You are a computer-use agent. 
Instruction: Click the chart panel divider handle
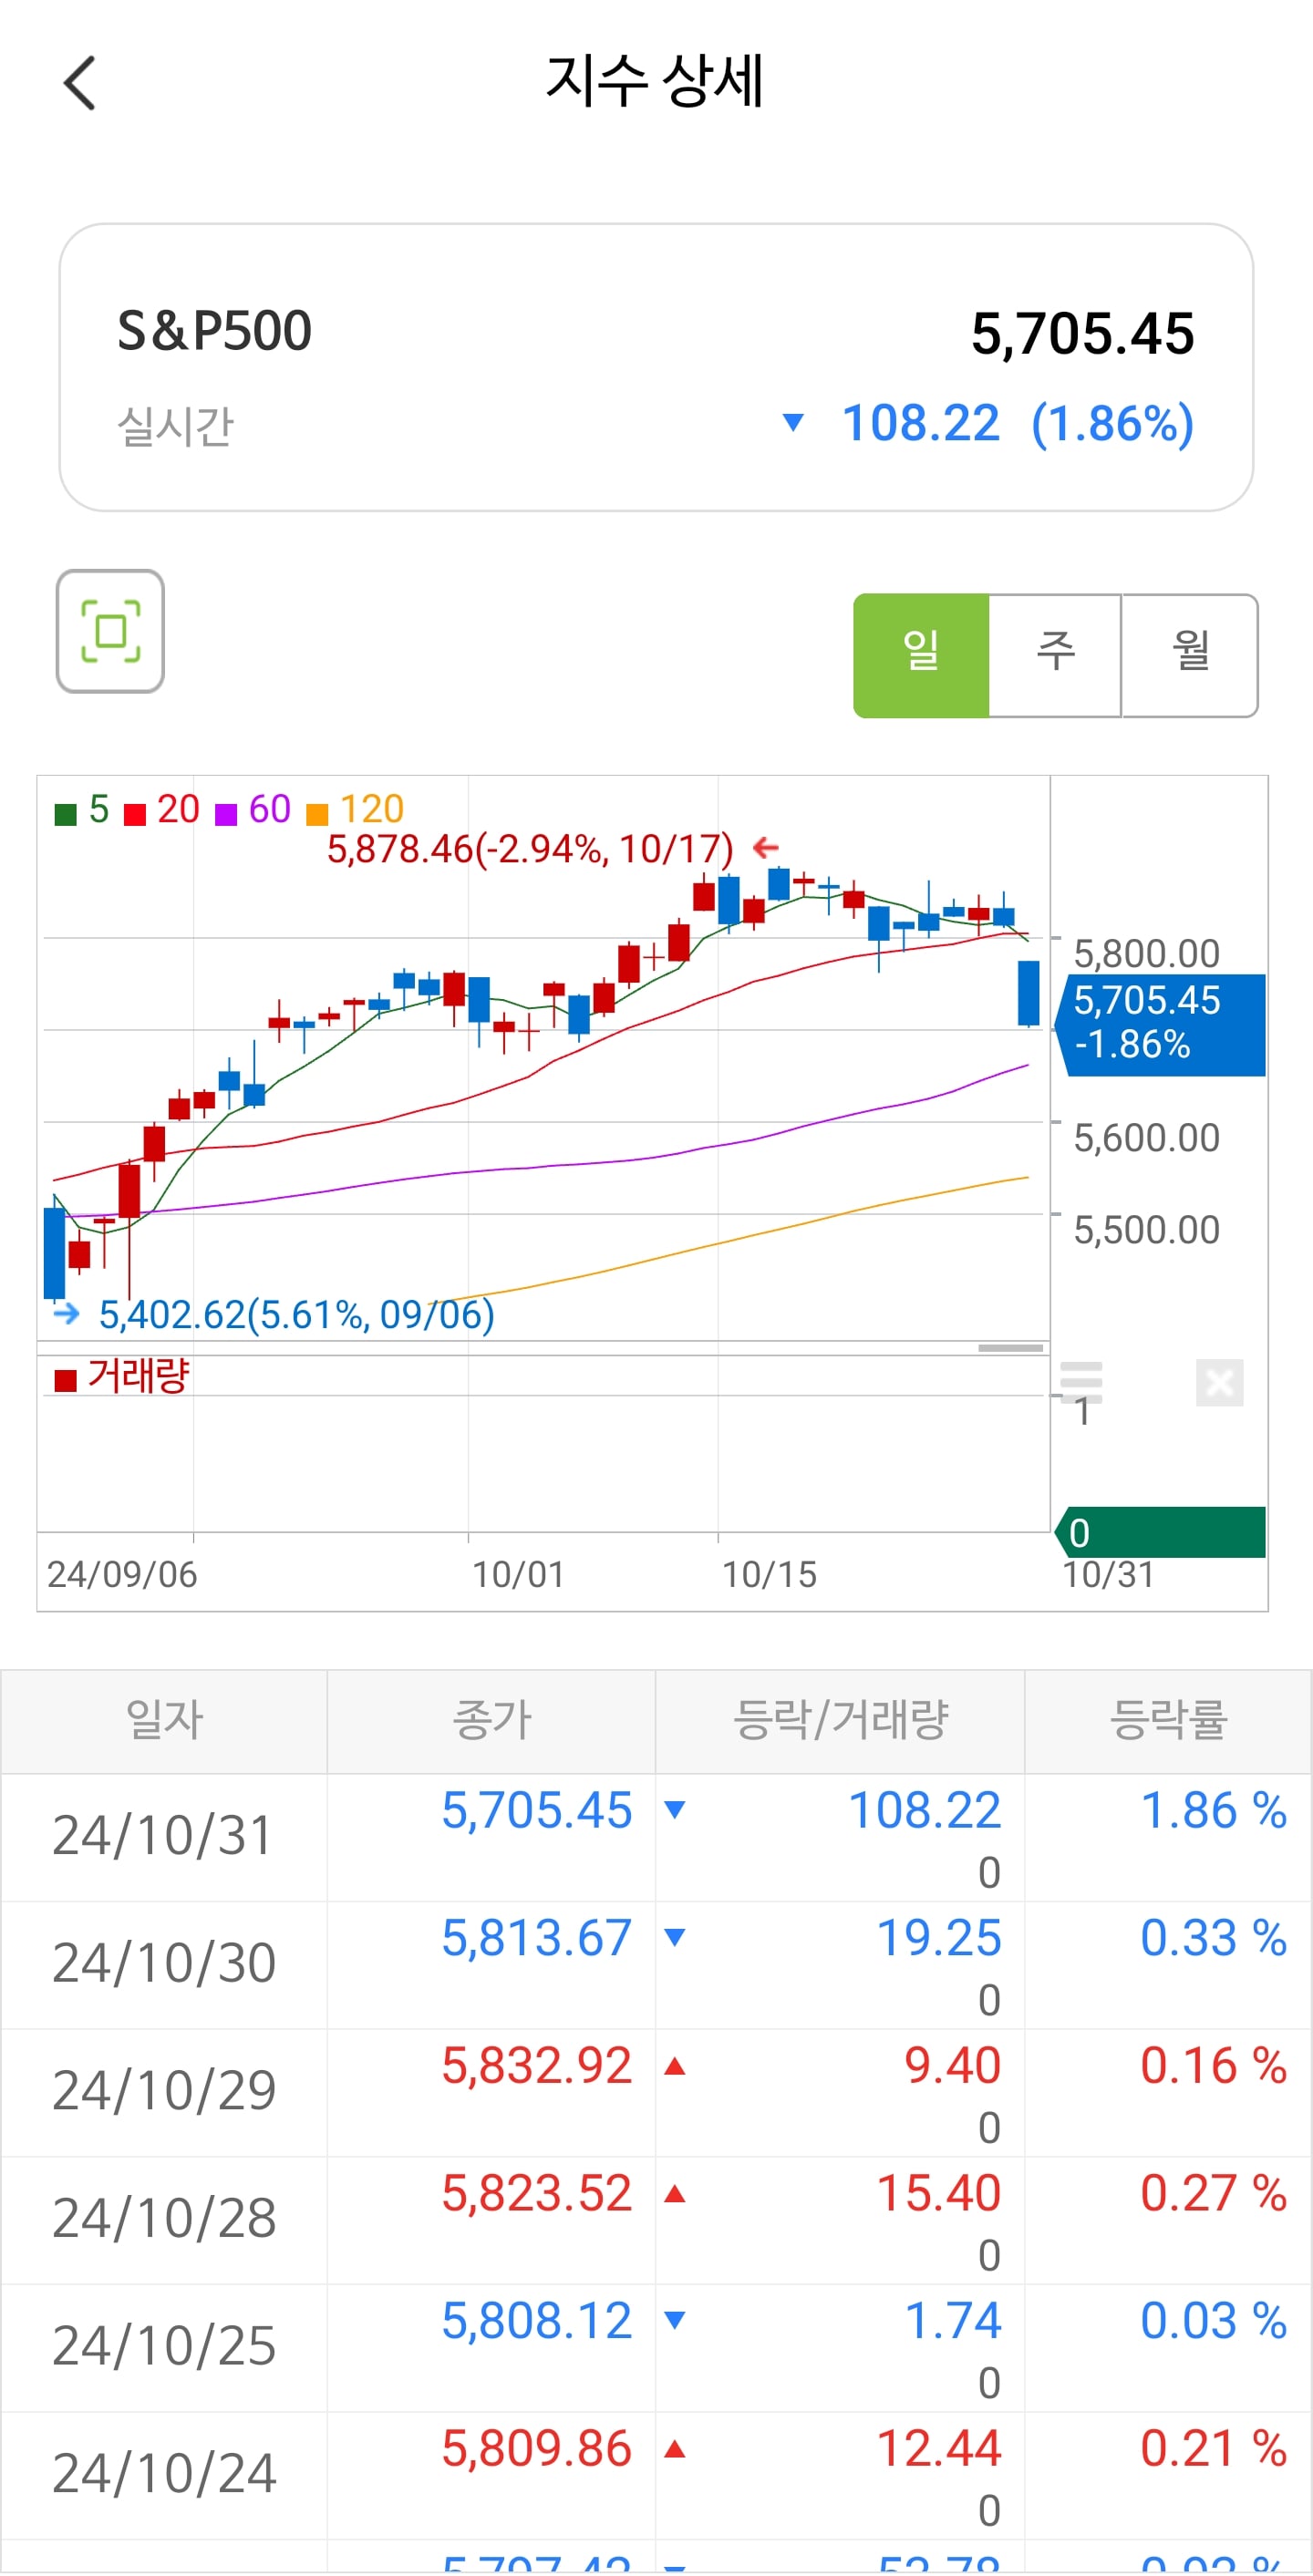[1011, 1348]
